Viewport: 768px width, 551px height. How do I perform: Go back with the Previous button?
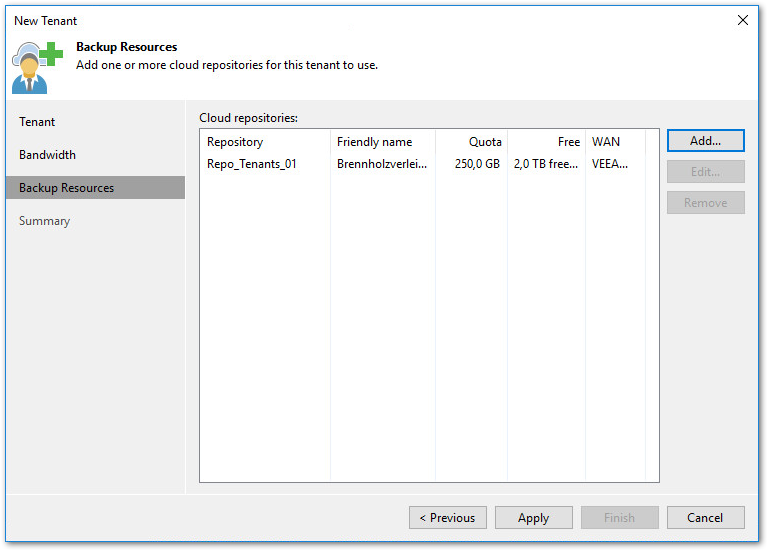[447, 518]
